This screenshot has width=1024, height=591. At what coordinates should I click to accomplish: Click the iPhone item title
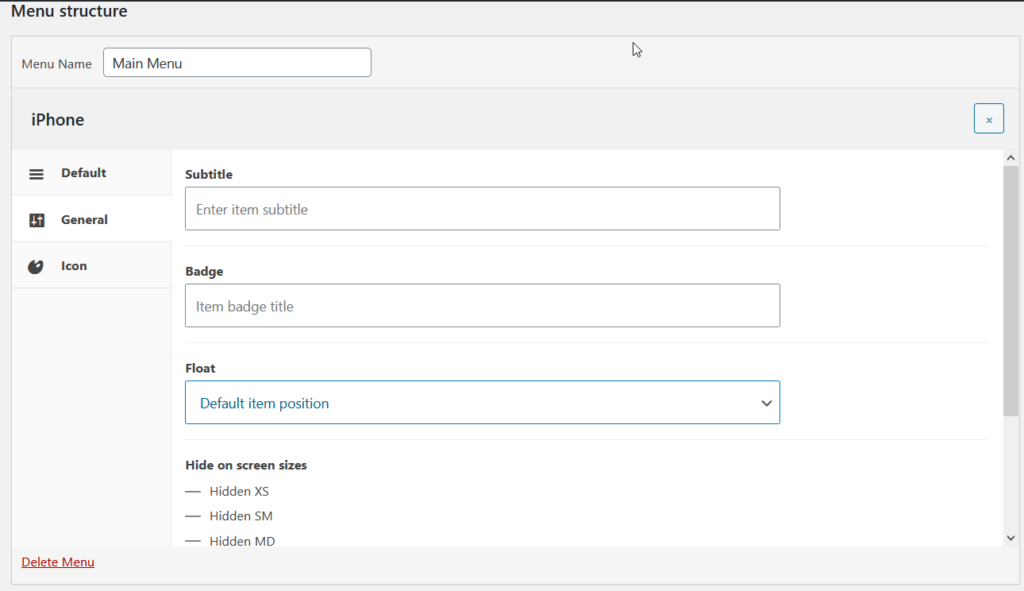[57, 120]
